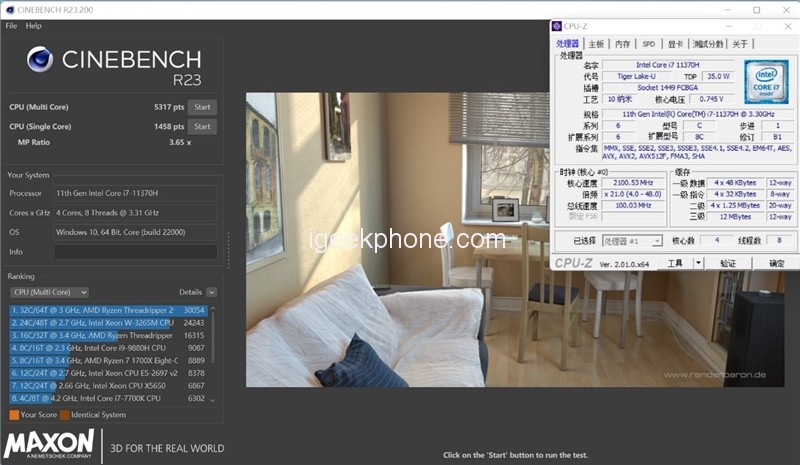Image resolution: width=800 pixels, height=465 pixels.
Task: Expand the ranking Details dropdown arrow
Action: tap(212, 292)
